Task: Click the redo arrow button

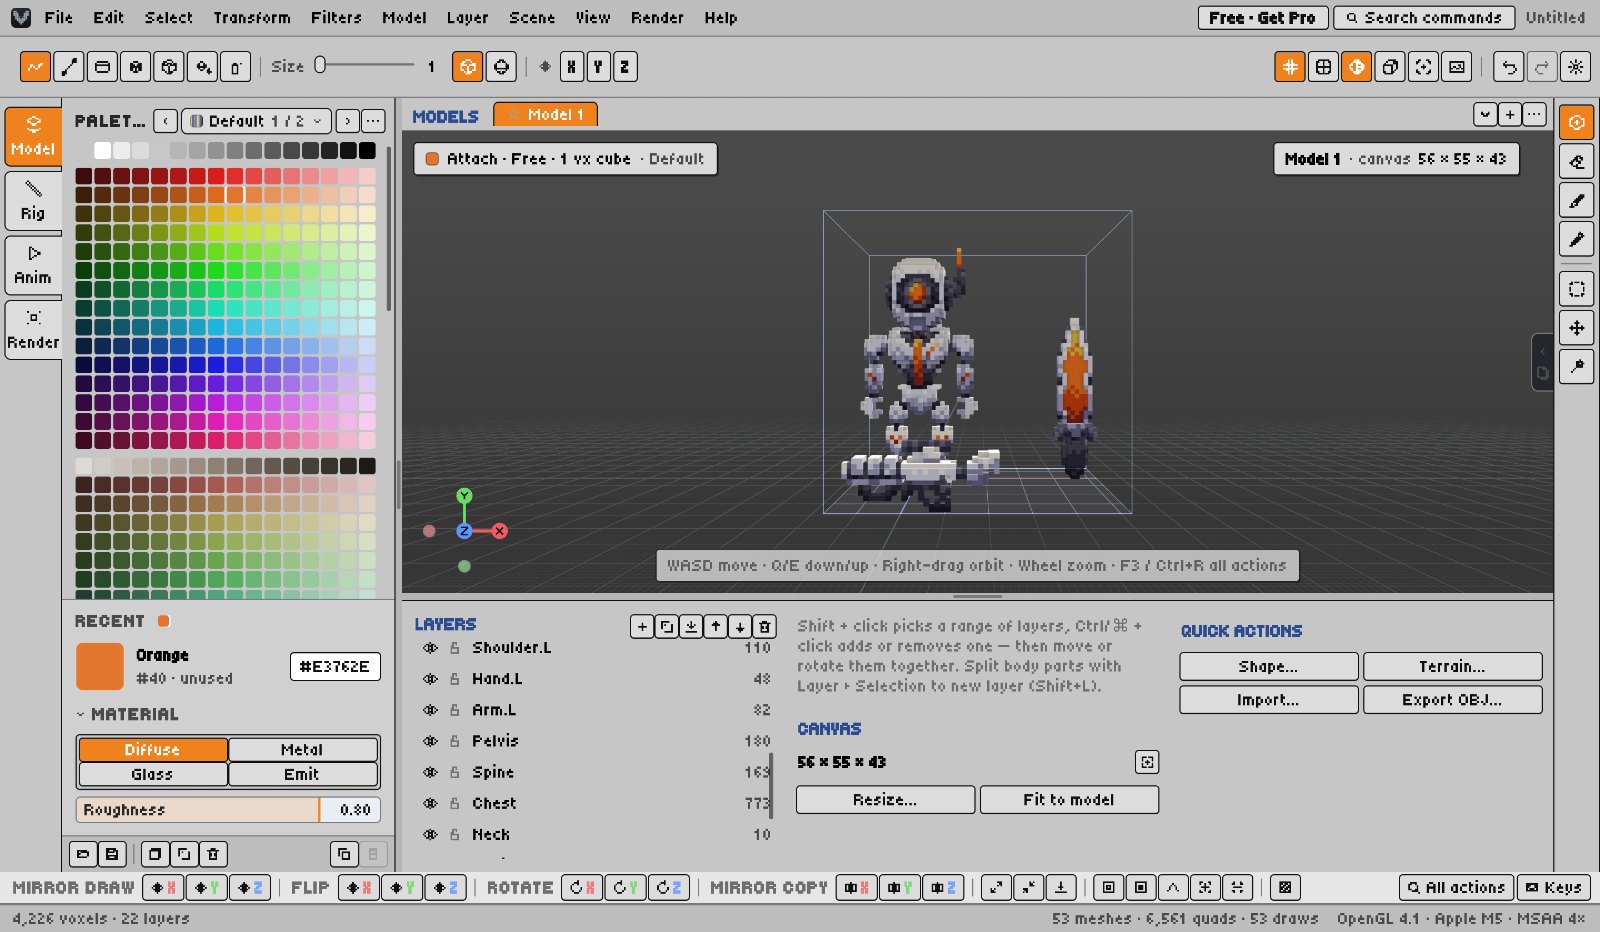Action: coord(1542,67)
